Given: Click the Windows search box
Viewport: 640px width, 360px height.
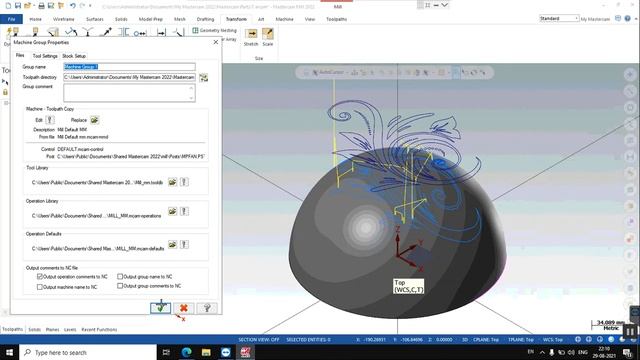Looking at the screenshot, I should (x=88, y=352).
